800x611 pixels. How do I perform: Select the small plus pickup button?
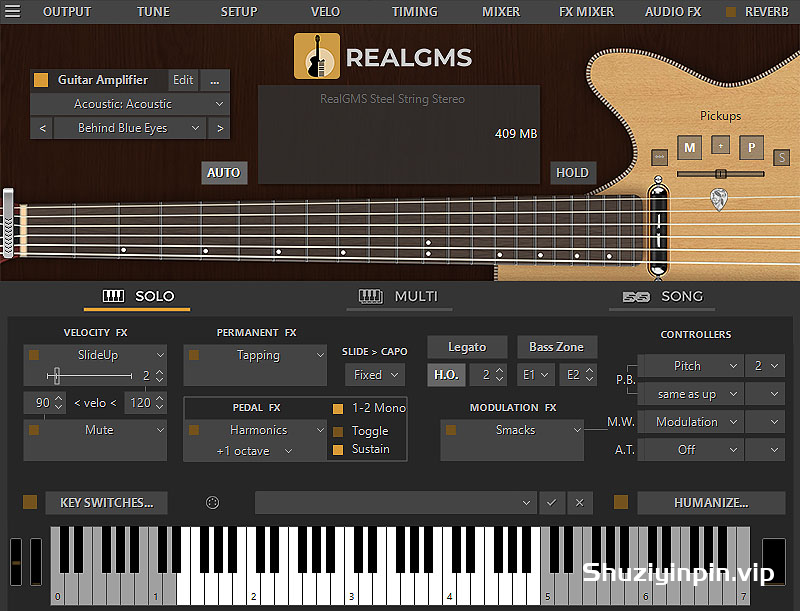coord(720,145)
